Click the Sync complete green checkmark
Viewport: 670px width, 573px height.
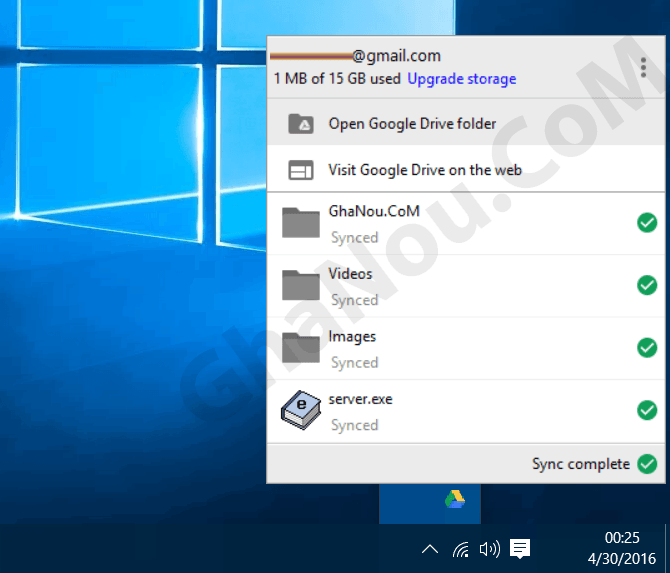(x=647, y=464)
